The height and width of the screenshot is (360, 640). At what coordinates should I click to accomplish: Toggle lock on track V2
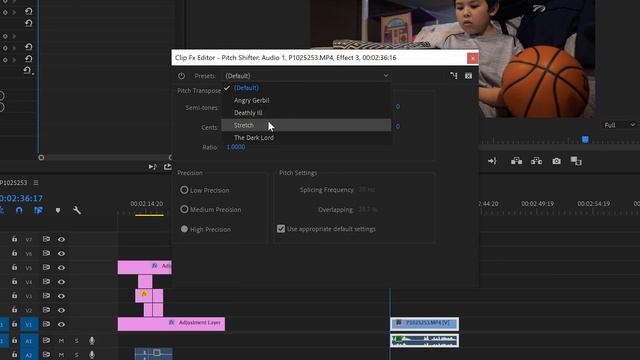14,310
